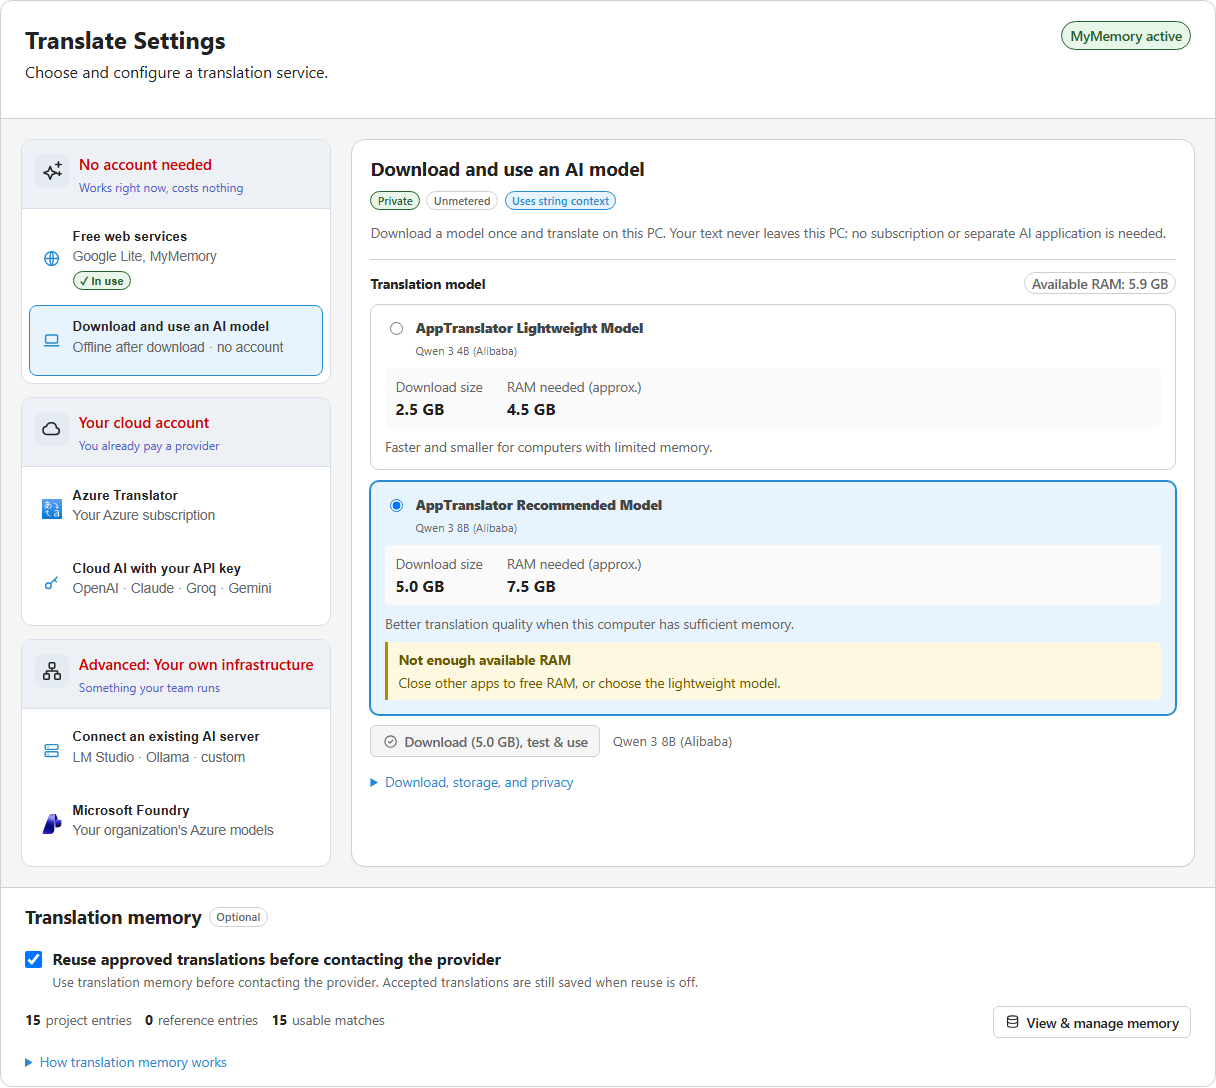Click Qwen 3 4B (Alibaba) subtitle
Screen dimensions: 1216x1088
(x=466, y=351)
